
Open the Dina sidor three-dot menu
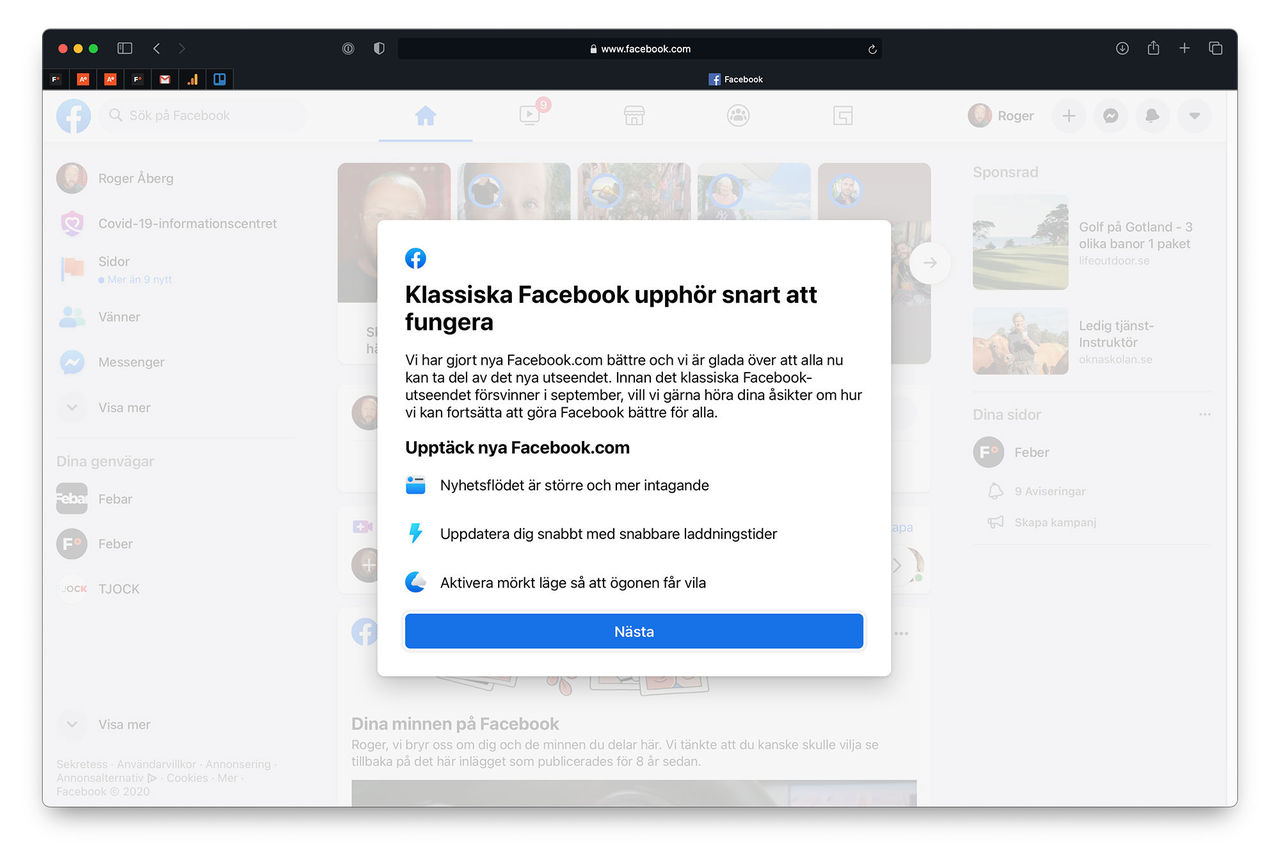click(1204, 414)
